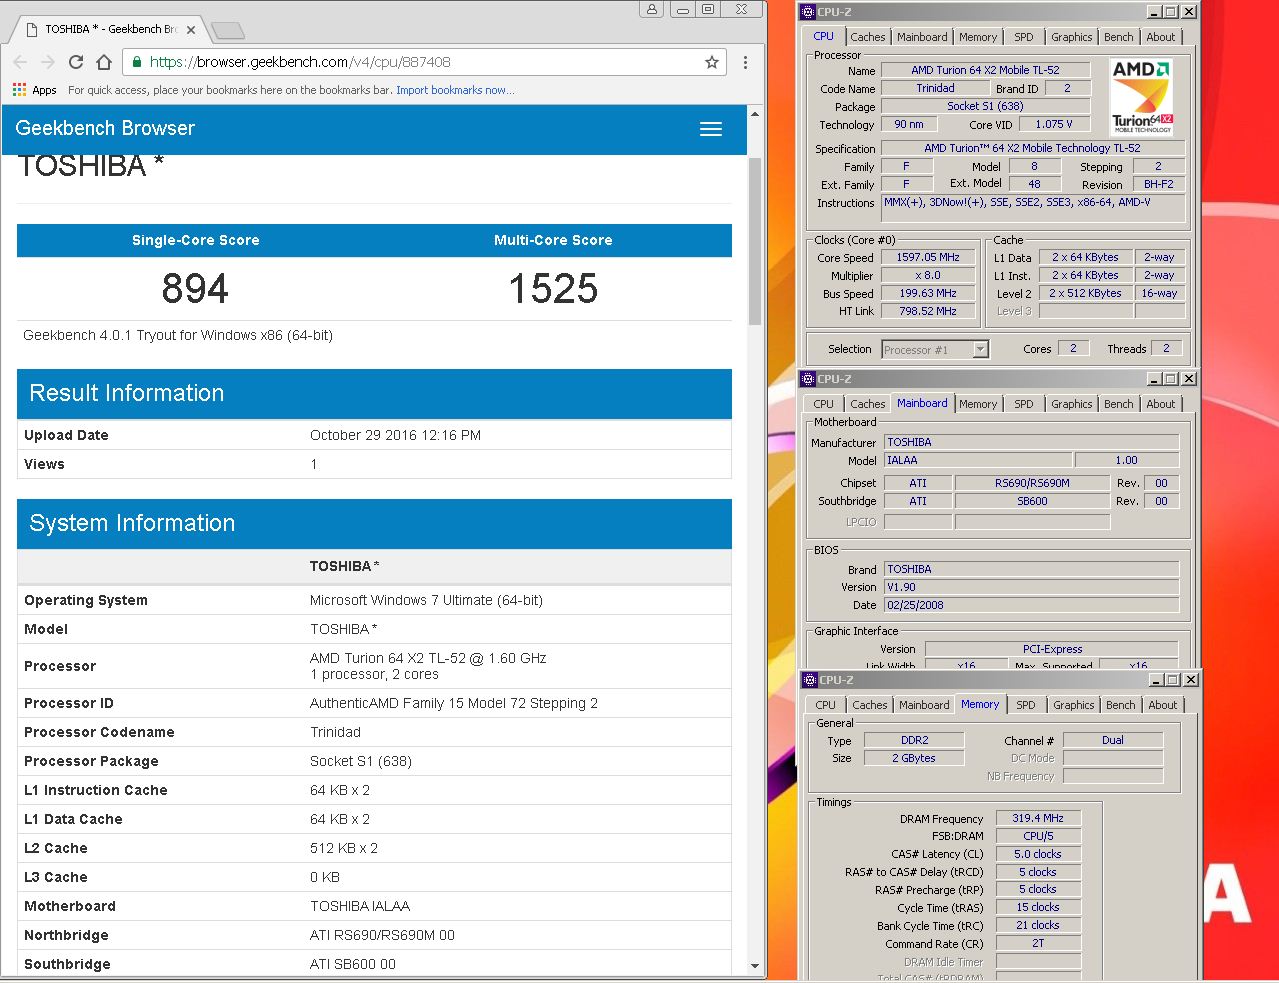Viewport: 1279px width, 983px height.
Task: Switch to Caches tab in top CPU-Z window
Action: [867, 37]
